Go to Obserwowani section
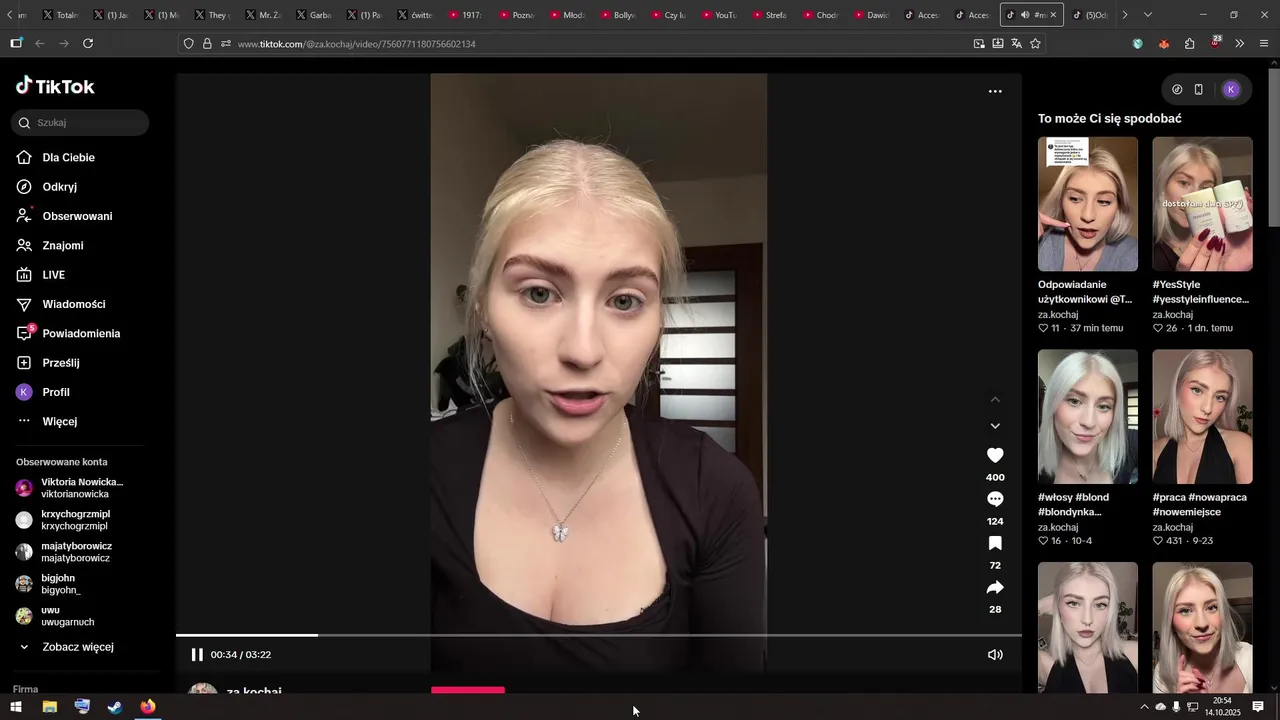1280x720 pixels. click(77, 216)
